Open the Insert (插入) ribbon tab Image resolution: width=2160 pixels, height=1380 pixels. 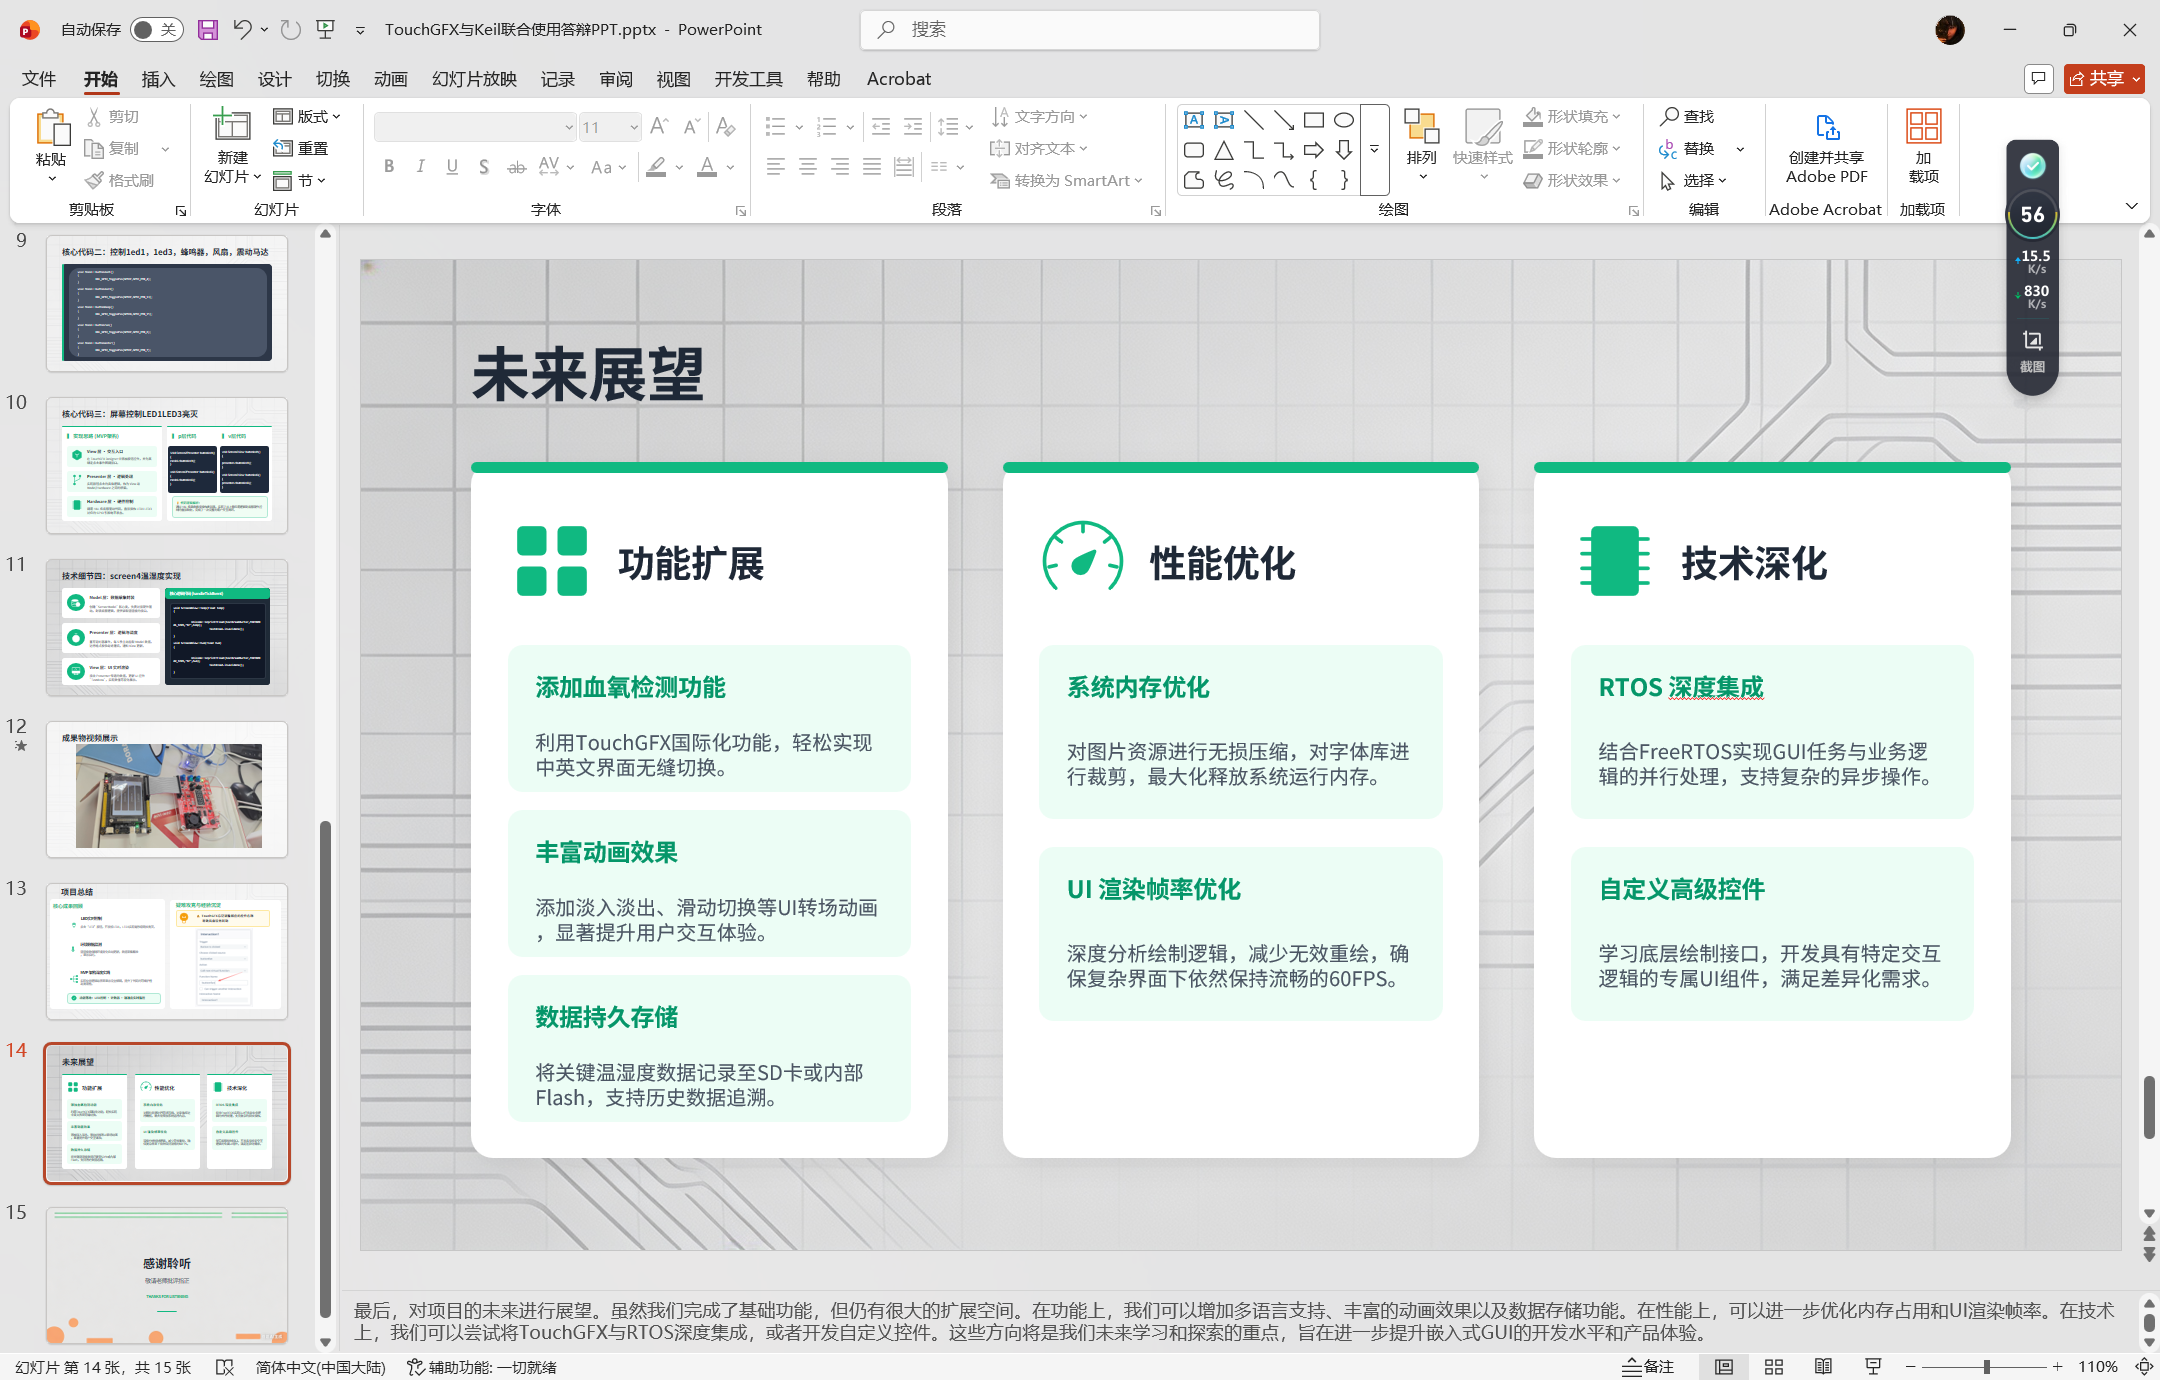pyautogui.click(x=158, y=79)
